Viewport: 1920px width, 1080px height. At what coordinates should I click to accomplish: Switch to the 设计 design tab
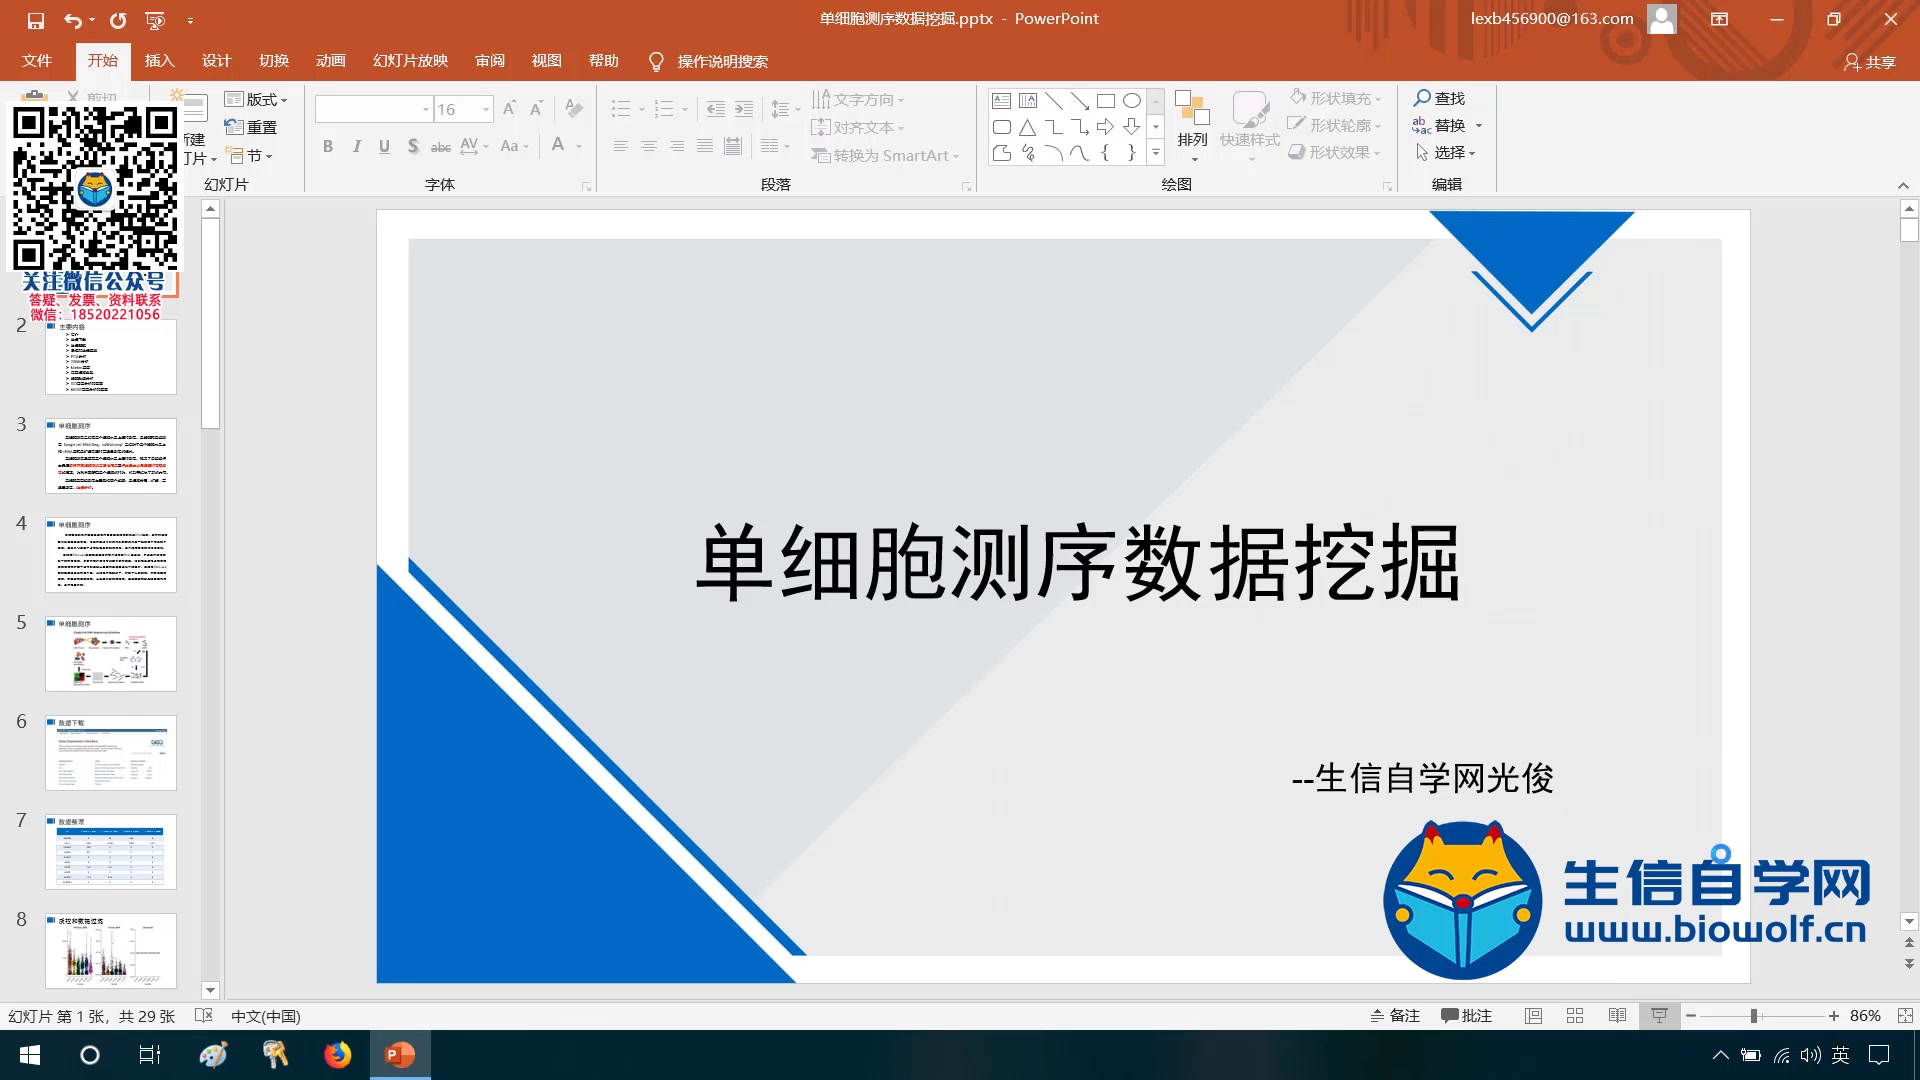coord(216,61)
